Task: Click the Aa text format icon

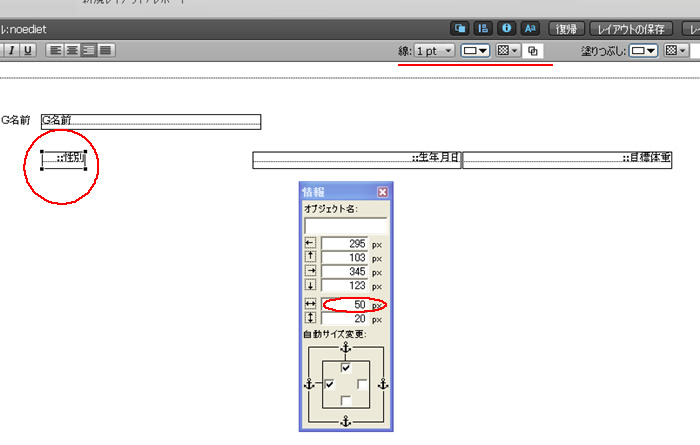Action: coord(531,29)
